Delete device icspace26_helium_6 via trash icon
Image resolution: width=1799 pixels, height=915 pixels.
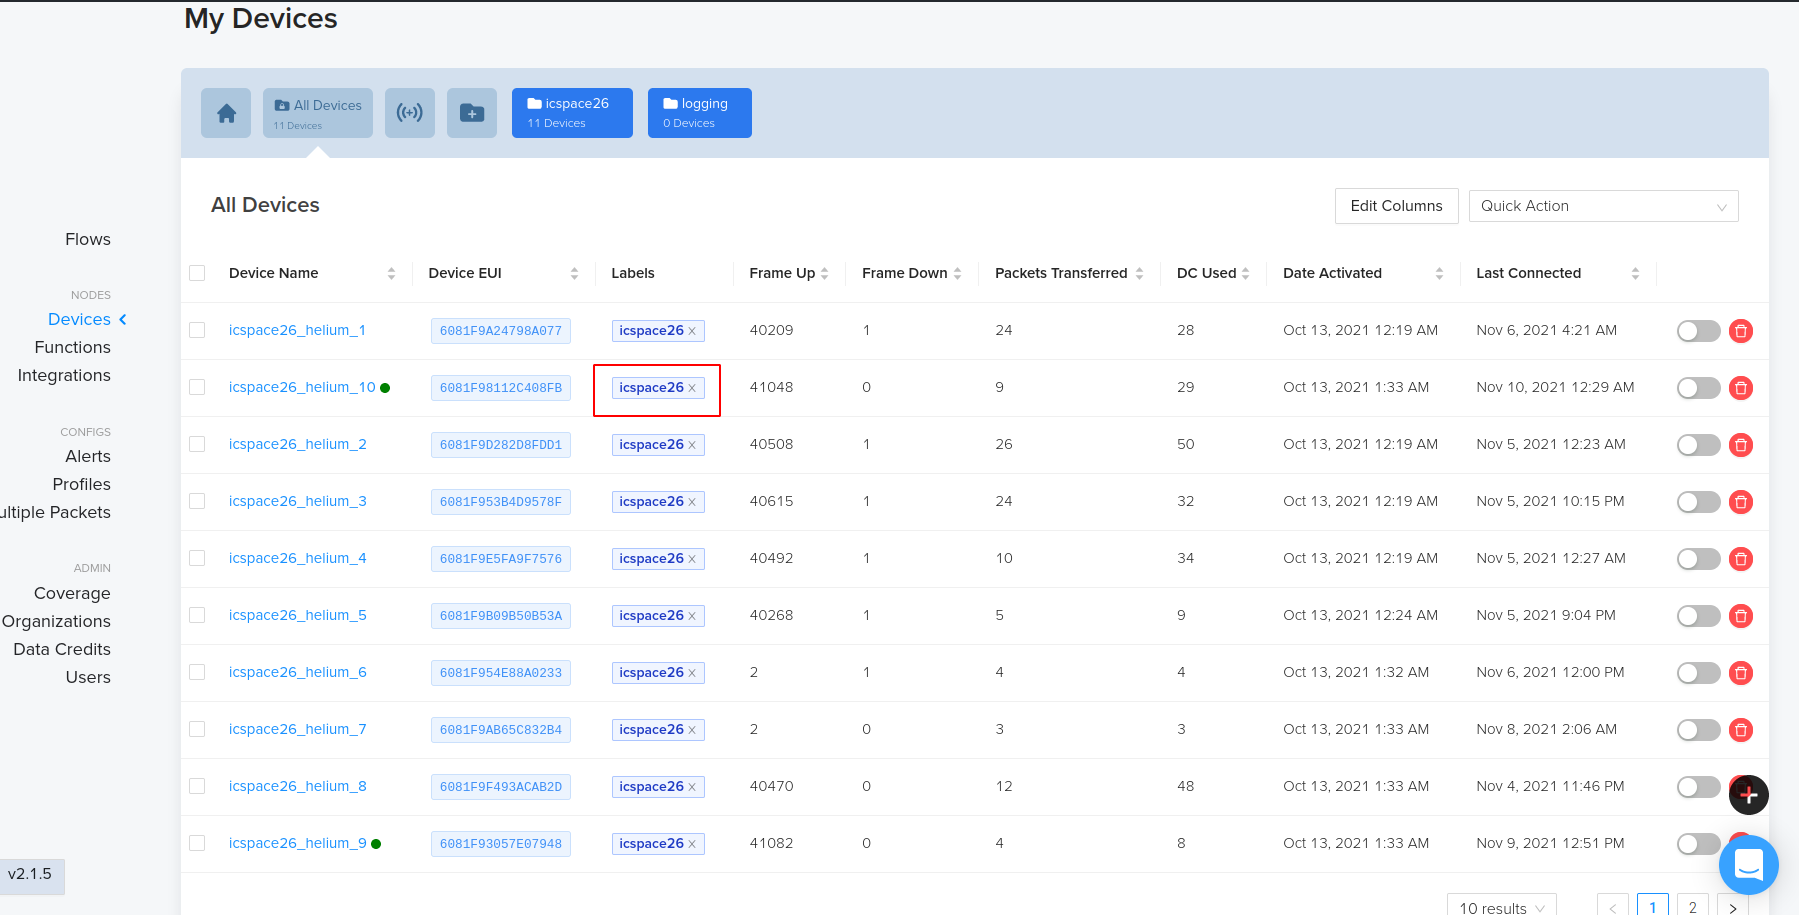1741,673
